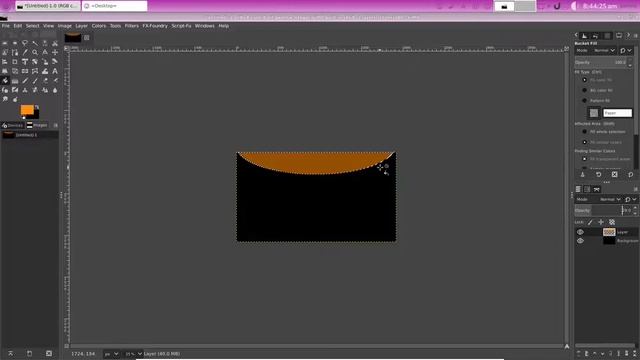Open left dock tab configuration menu
The height and width of the screenshot is (360, 640).
pyautogui.click(x=56, y=125)
